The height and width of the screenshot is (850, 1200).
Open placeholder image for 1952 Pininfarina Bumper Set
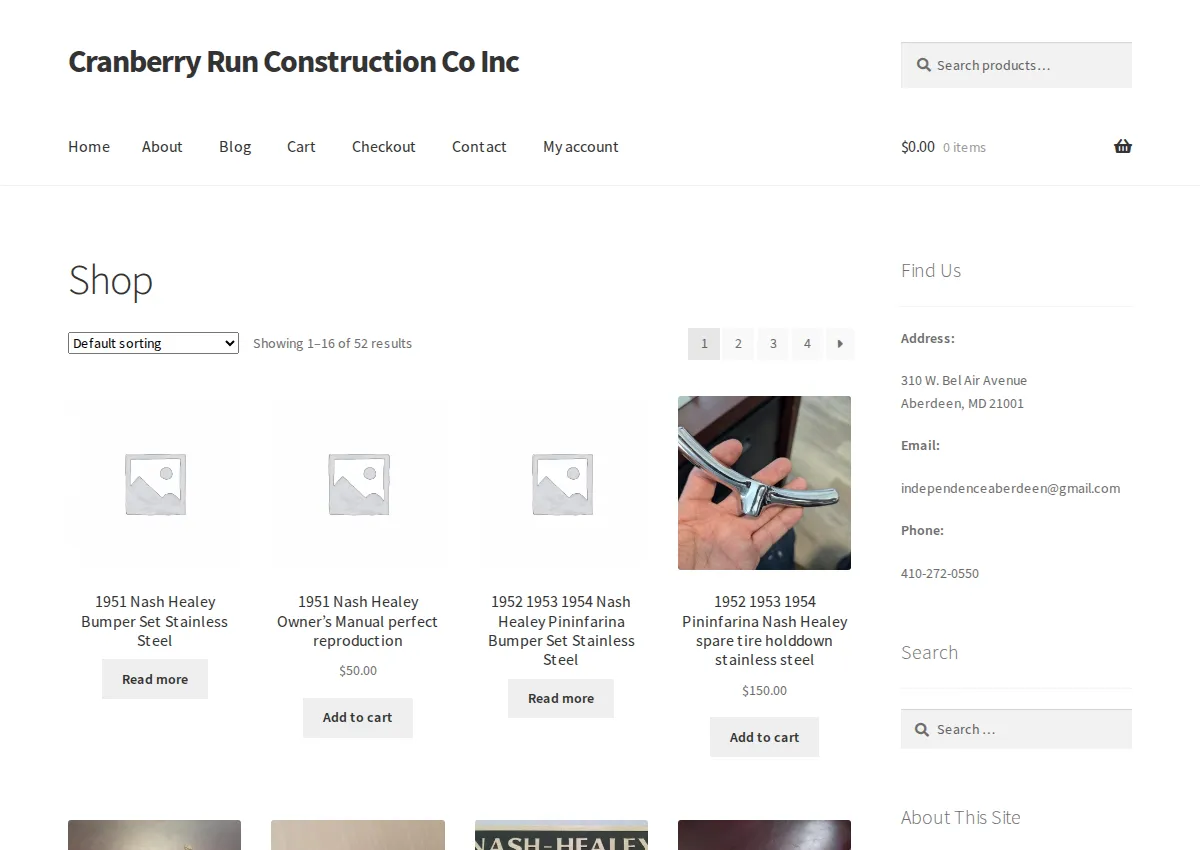[x=561, y=483]
